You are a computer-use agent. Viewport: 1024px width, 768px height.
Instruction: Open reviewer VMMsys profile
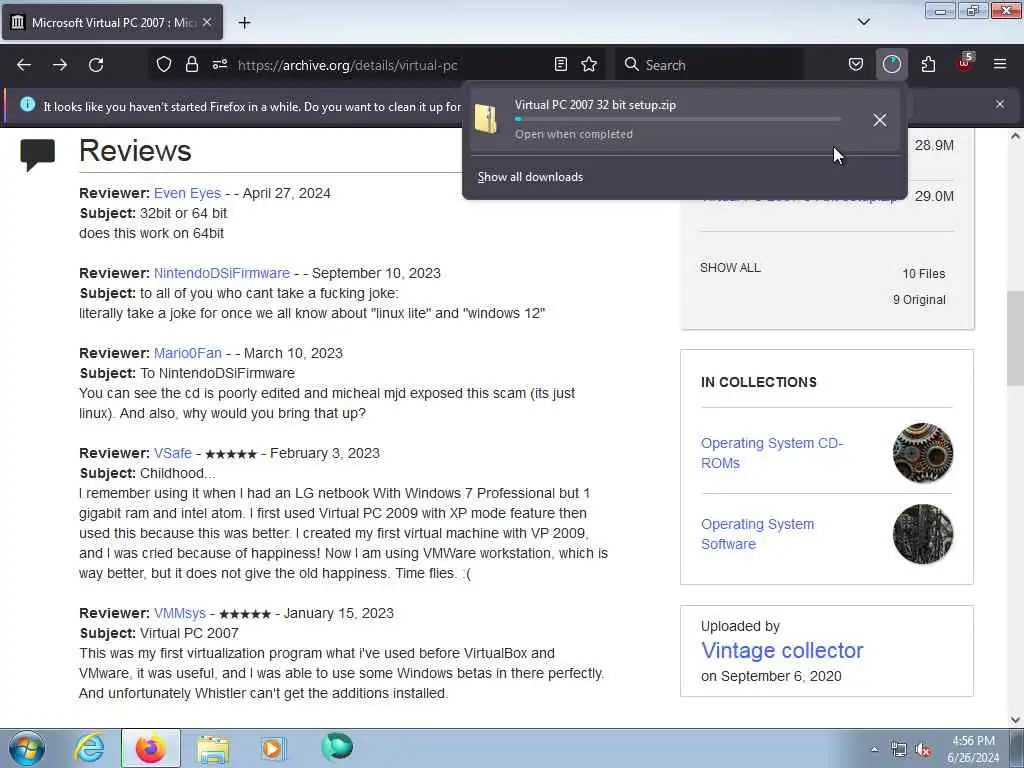click(x=180, y=613)
